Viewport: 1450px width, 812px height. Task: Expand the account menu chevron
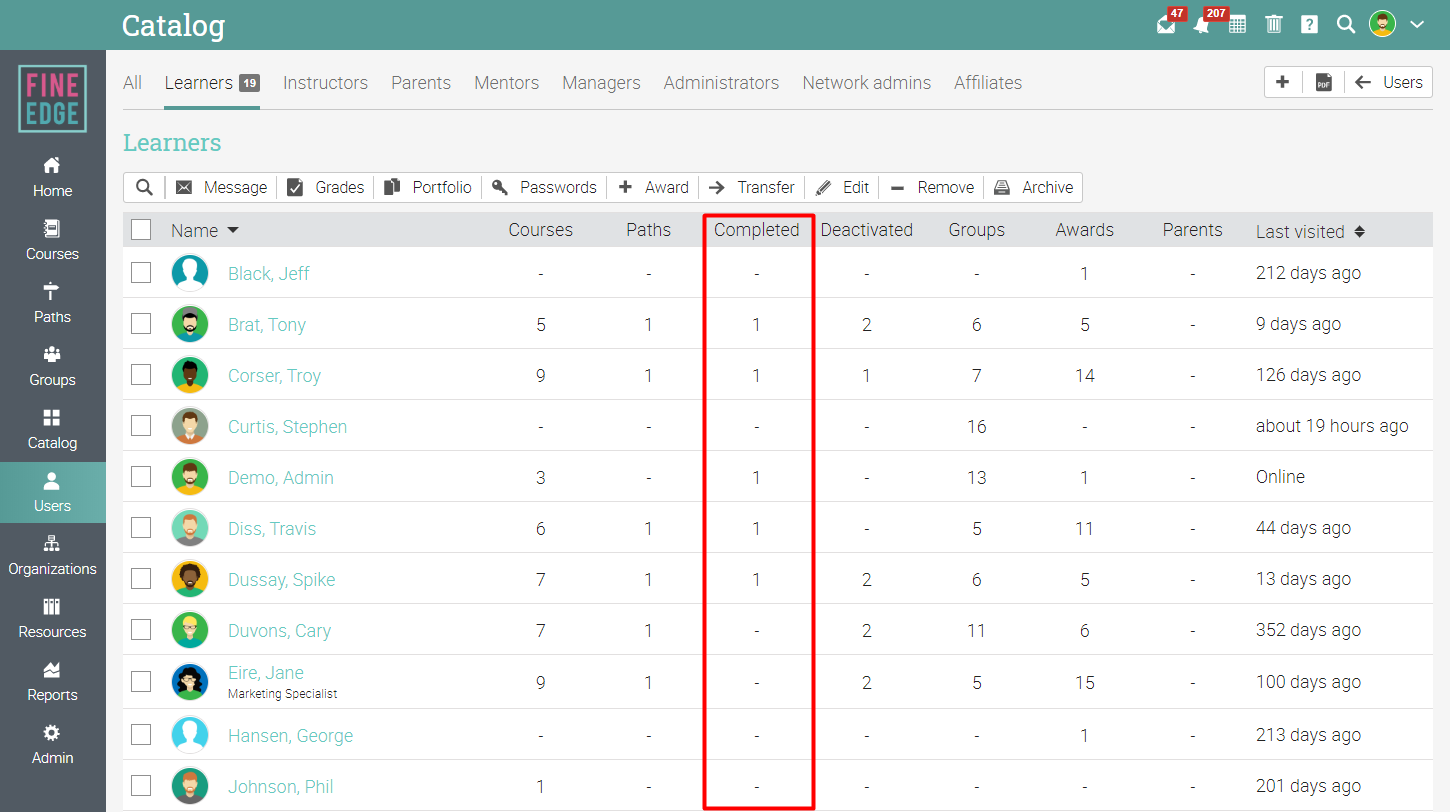pos(1417,25)
